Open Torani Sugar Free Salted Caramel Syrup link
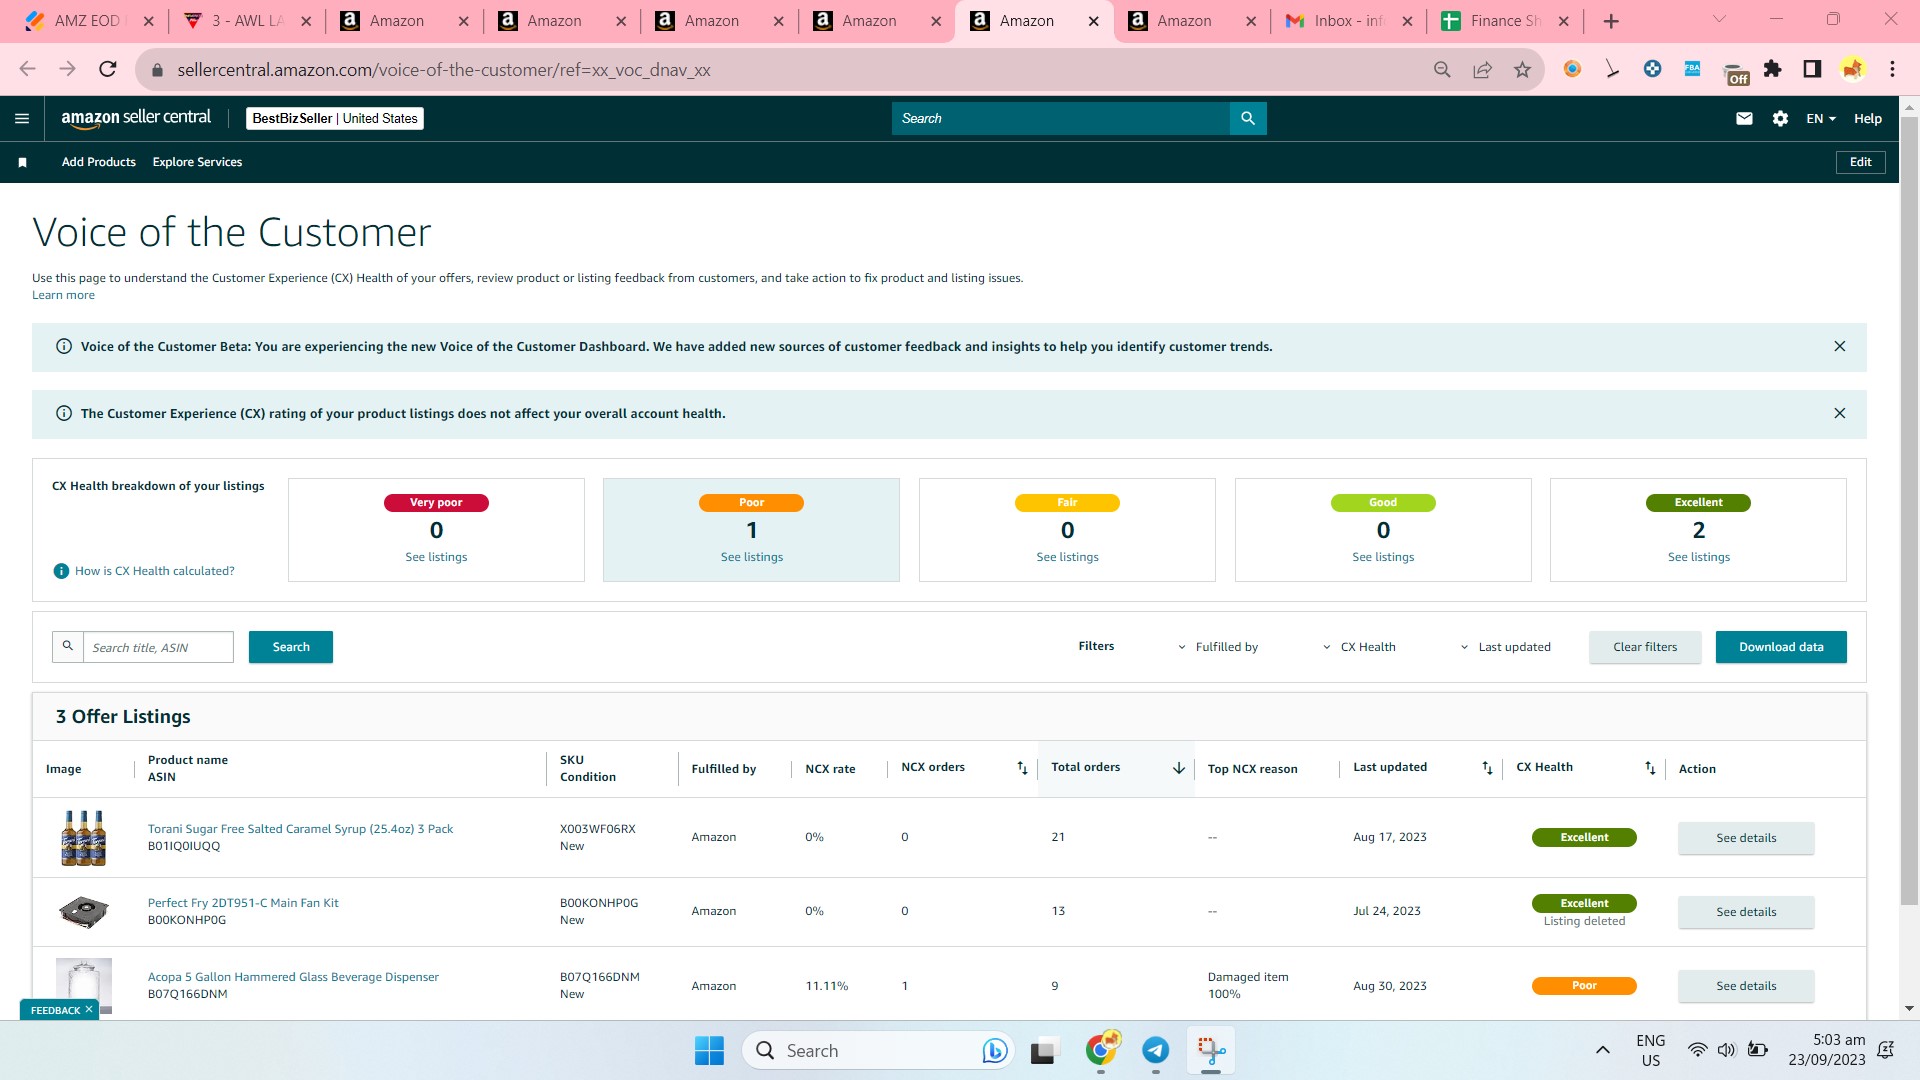This screenshot has height=1080, width=1920. coord(300,829)
